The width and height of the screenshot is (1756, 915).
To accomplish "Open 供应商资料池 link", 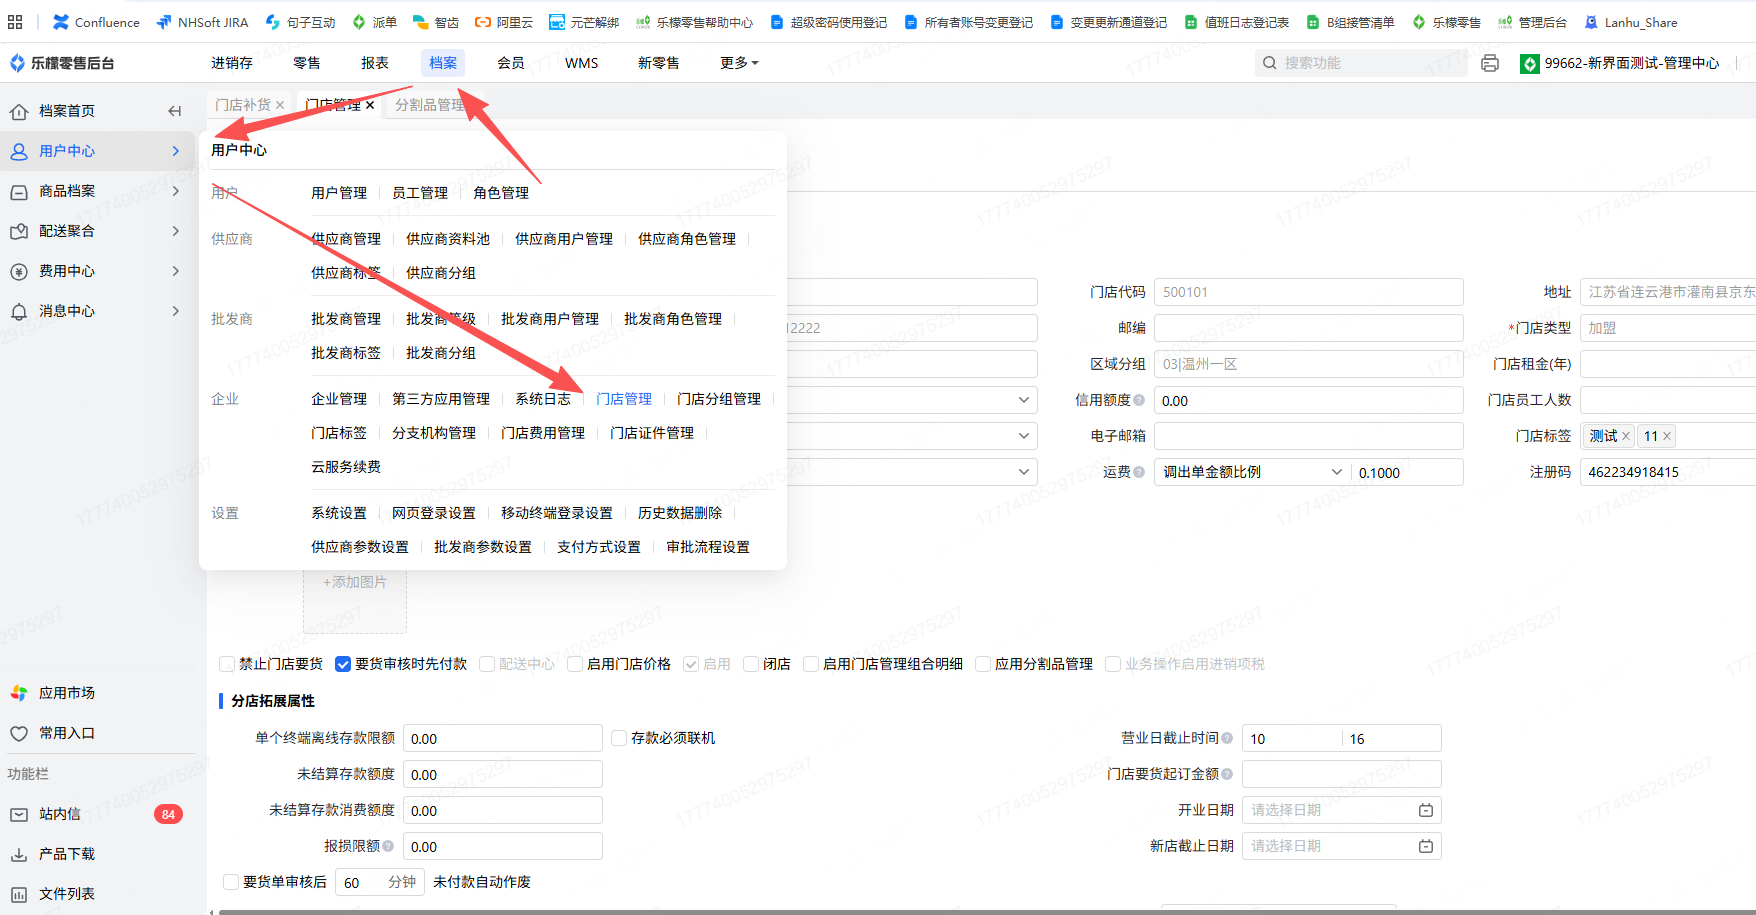I will point(448,239).
